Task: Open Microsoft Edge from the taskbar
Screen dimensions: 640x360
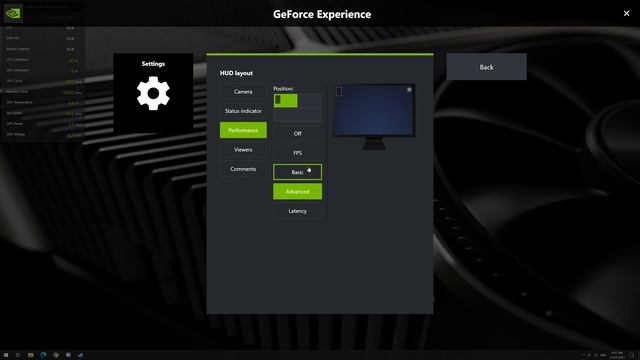Action: (43, 355)
